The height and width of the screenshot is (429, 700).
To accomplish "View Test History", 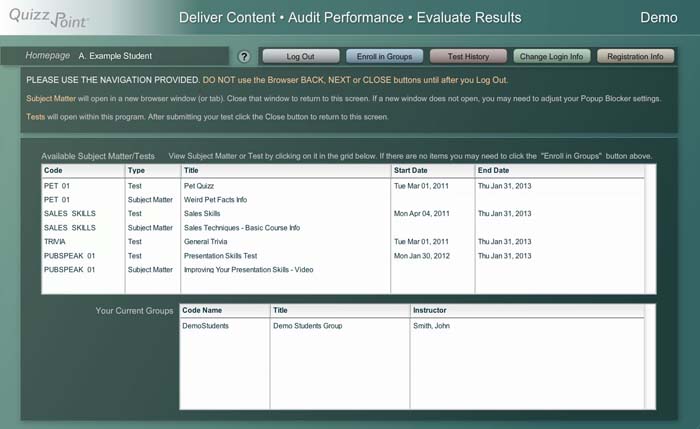I will click(x=468, y=57).
